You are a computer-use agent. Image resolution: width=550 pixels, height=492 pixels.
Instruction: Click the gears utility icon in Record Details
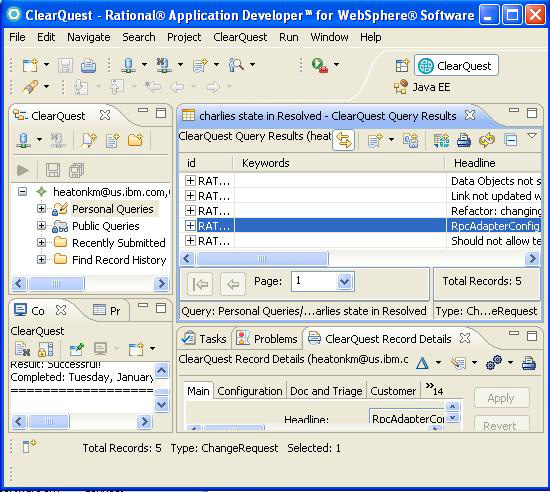[494, 363]
